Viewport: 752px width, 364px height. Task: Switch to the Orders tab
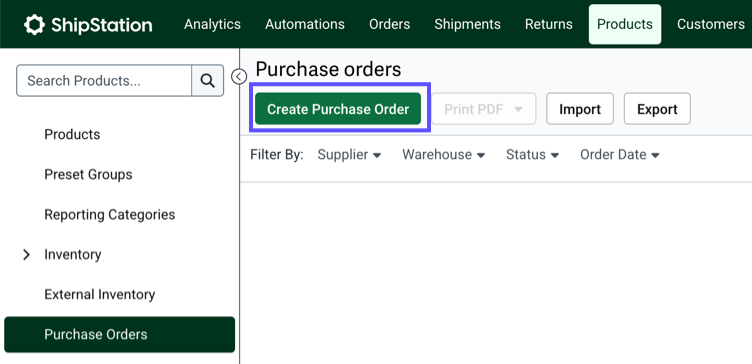(x=389, y=24)
